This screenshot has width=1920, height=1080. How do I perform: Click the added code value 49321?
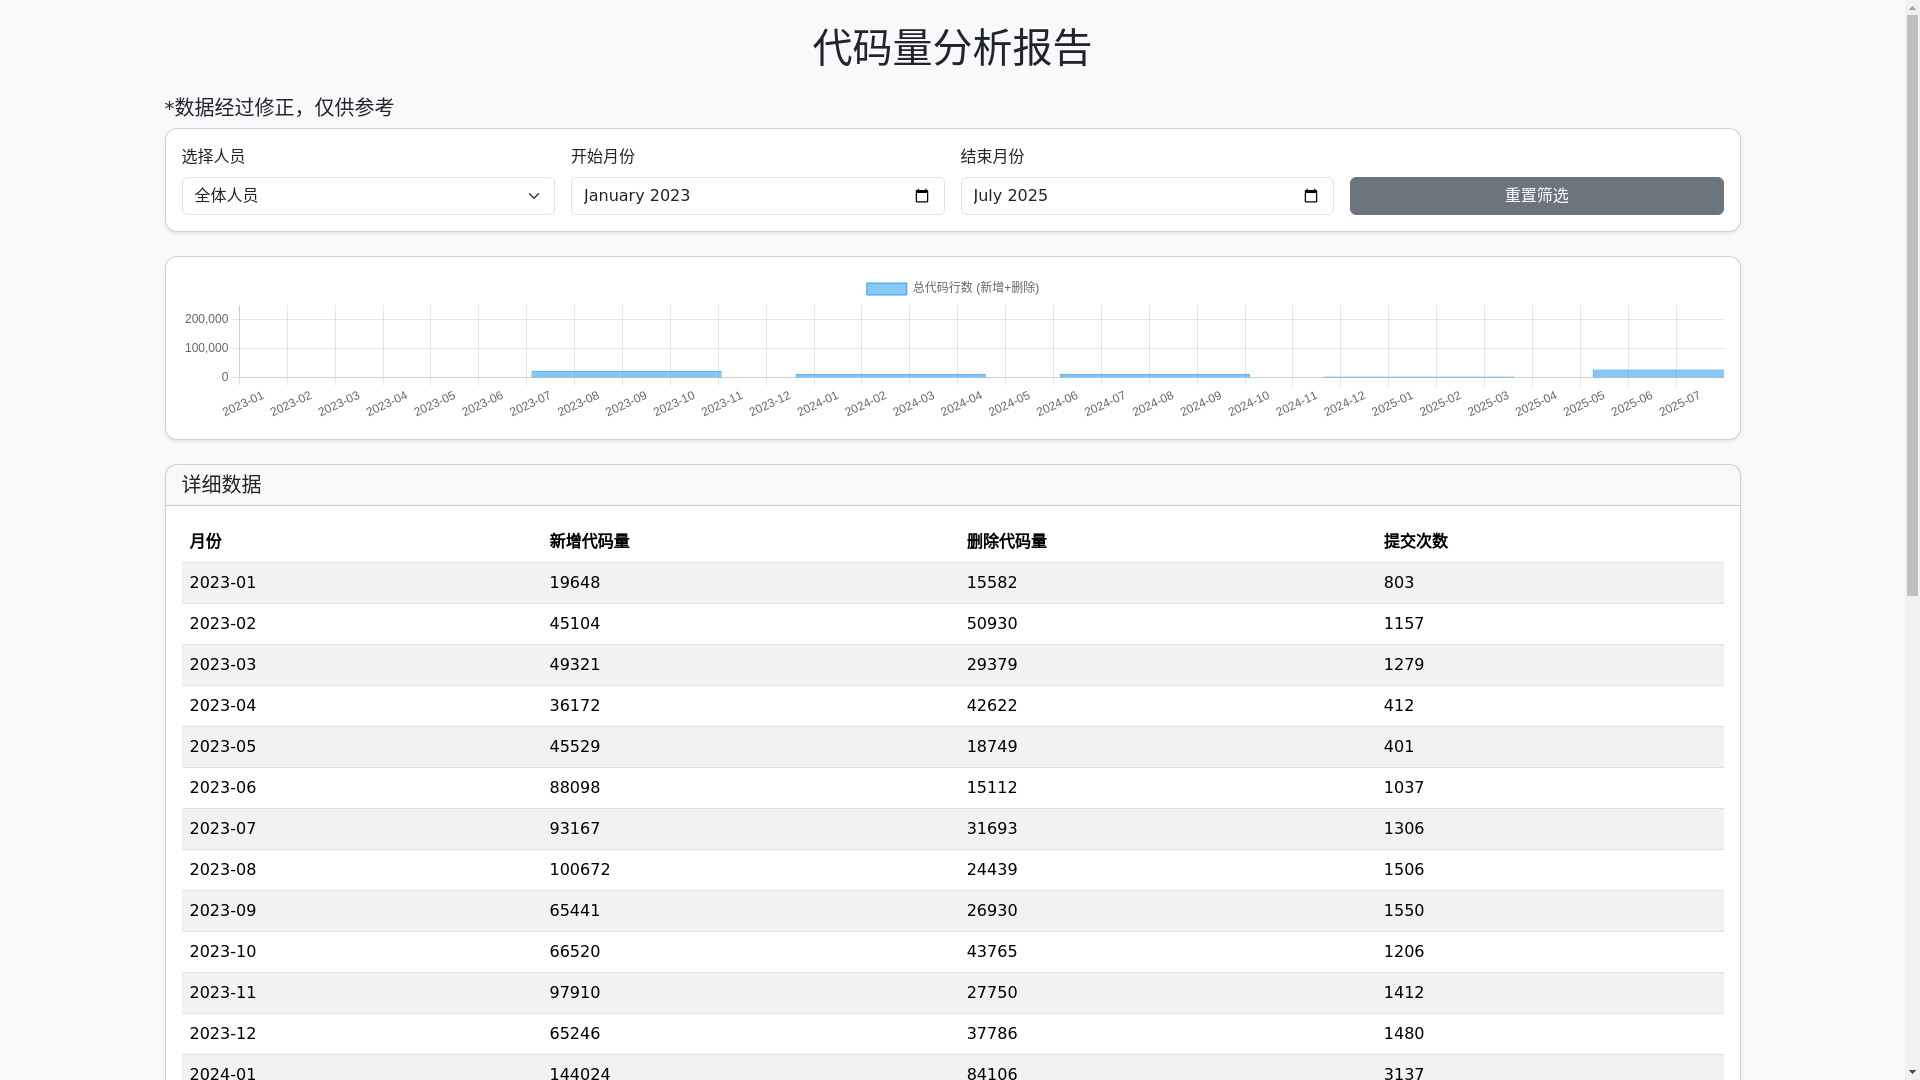(574, 664)
